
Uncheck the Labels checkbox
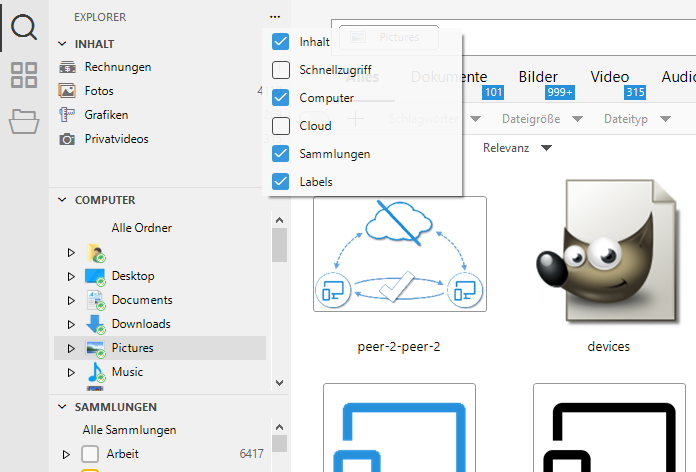click(x=281, y=182)
